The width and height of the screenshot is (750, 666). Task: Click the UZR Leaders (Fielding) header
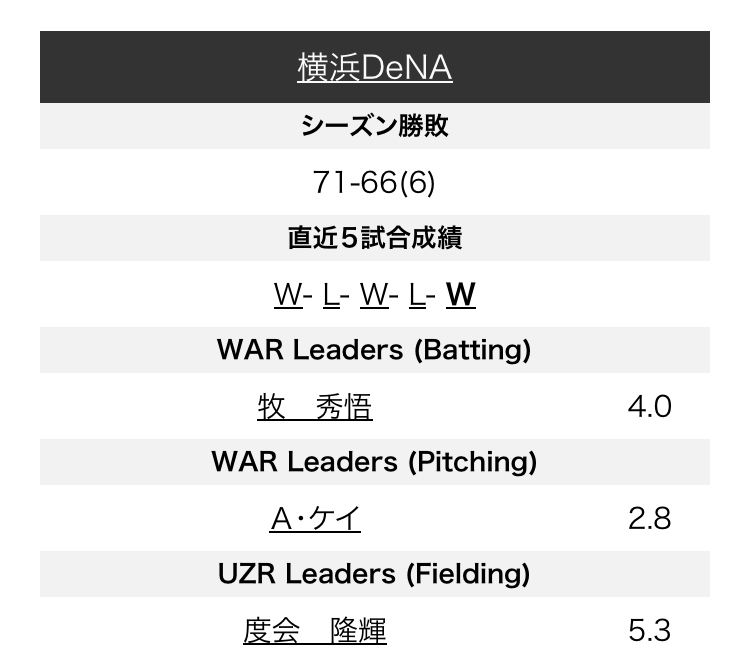[375, 574]
